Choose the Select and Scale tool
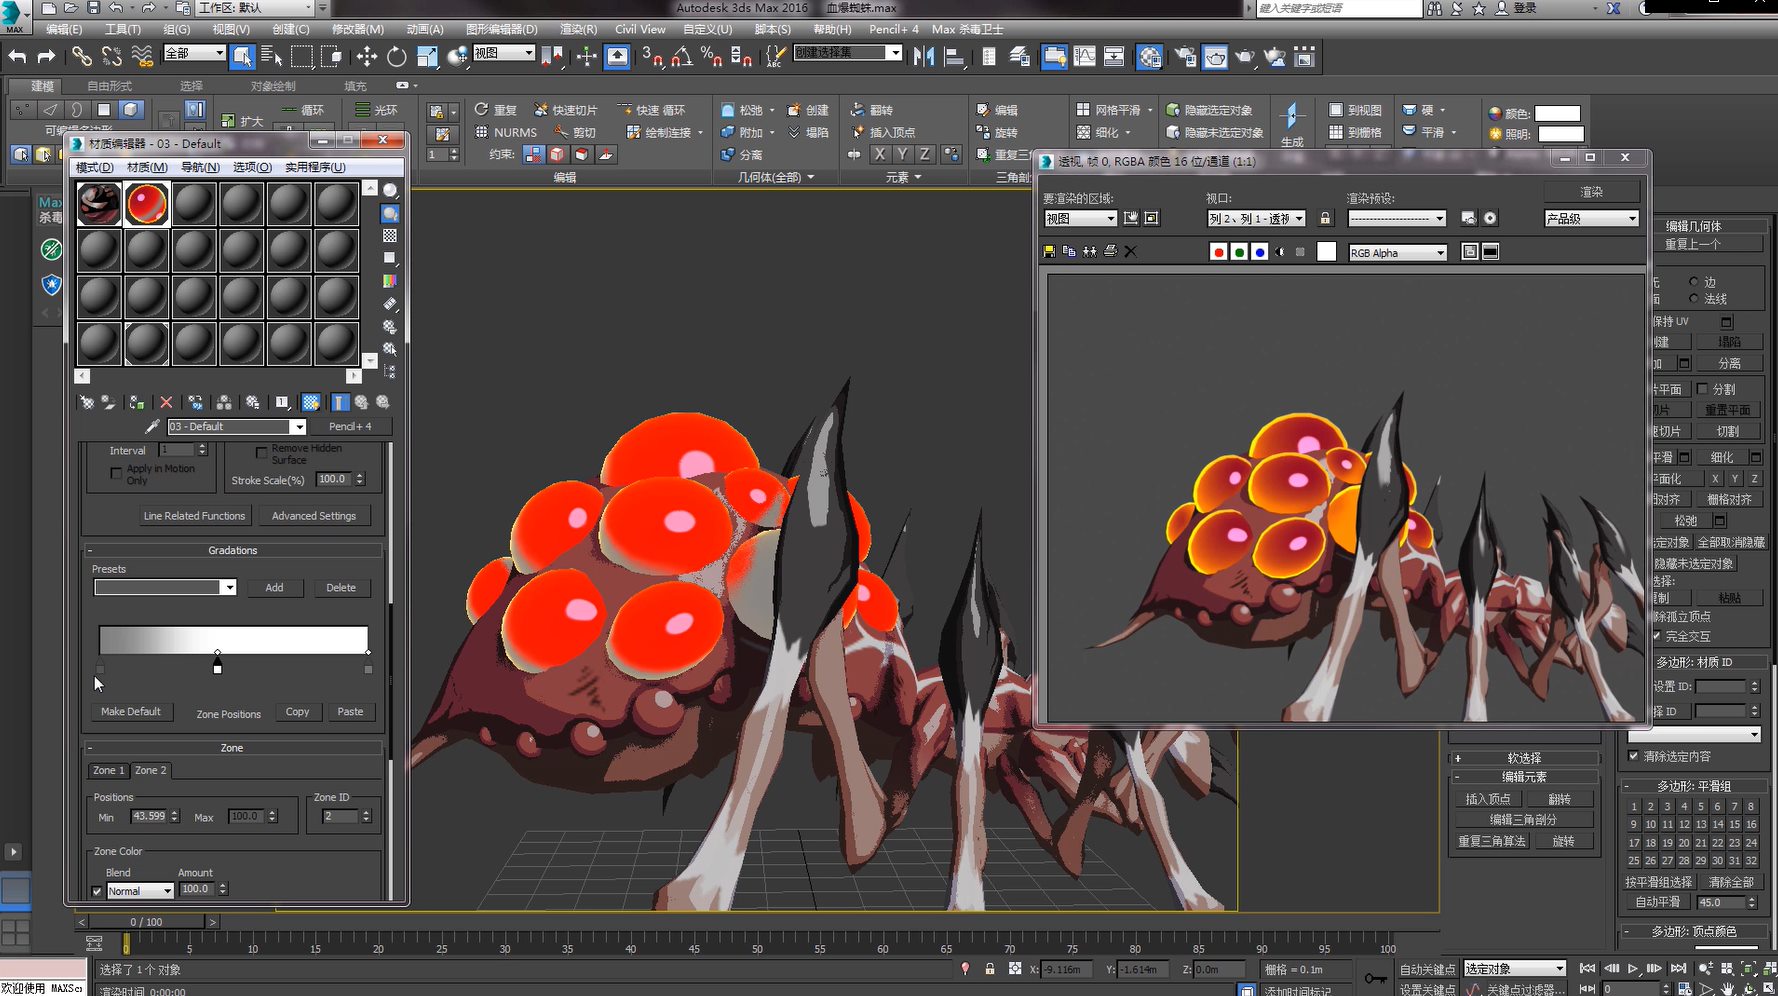 tap(427, 57)
